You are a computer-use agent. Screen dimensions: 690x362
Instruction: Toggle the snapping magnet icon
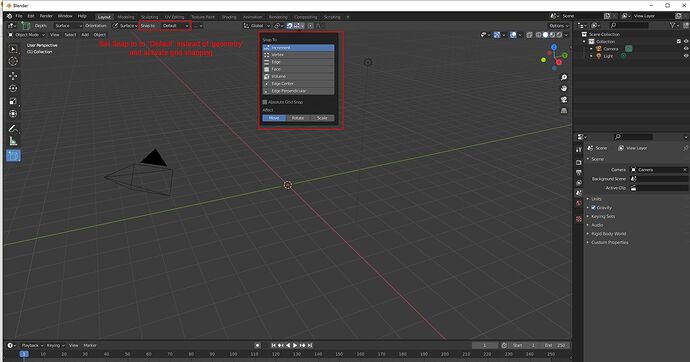point(290,26)
